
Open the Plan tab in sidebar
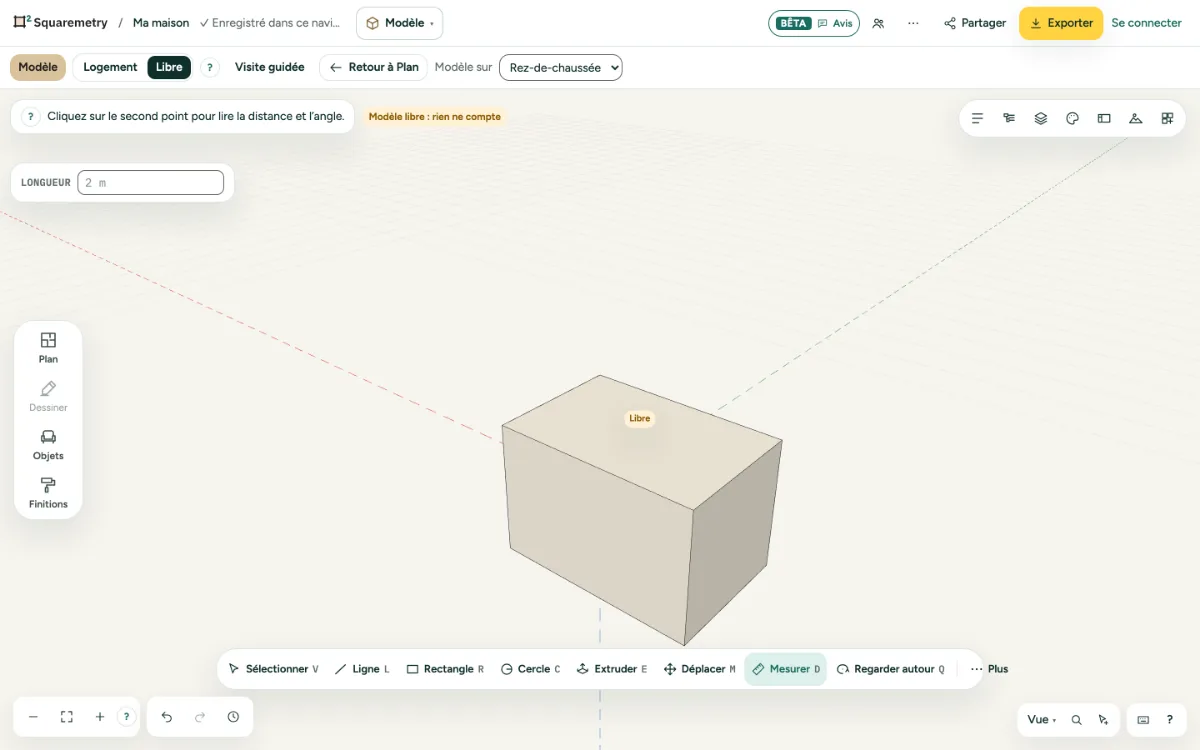pos(48,348)
